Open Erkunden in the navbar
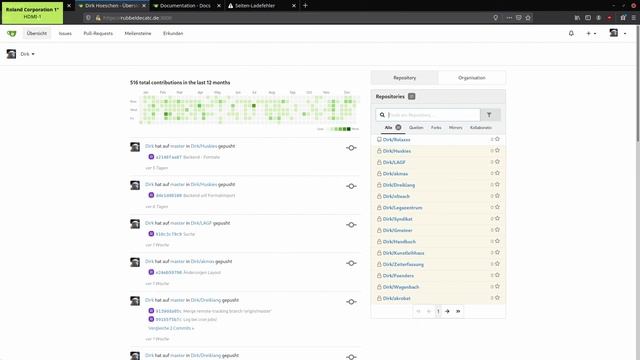640x360 pixels. coord(173,33)
